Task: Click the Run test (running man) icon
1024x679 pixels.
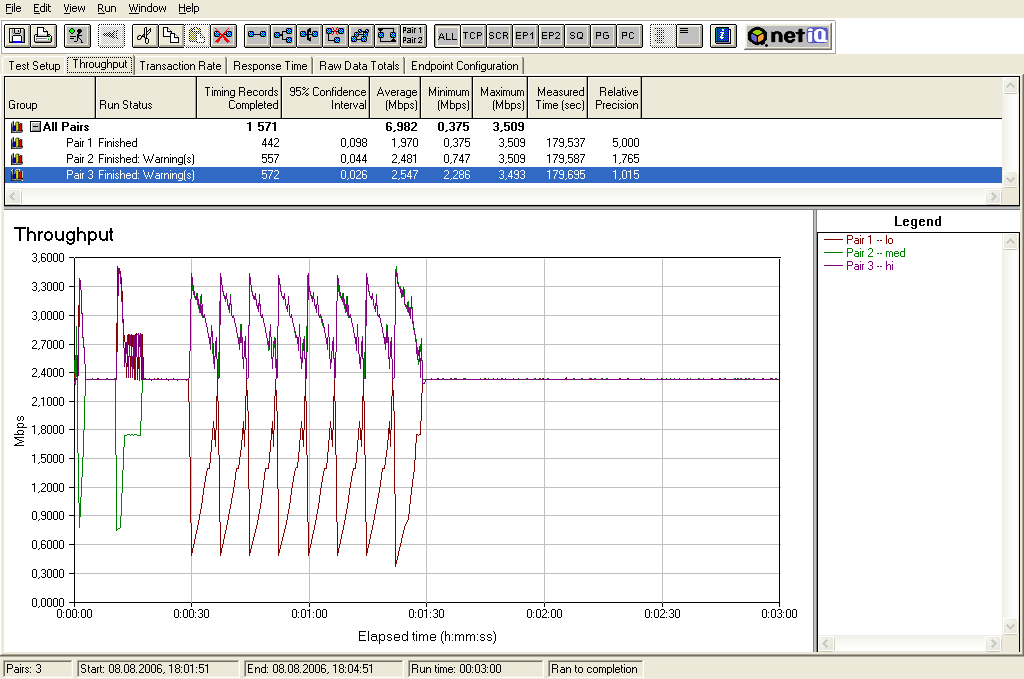Action: 76,36
